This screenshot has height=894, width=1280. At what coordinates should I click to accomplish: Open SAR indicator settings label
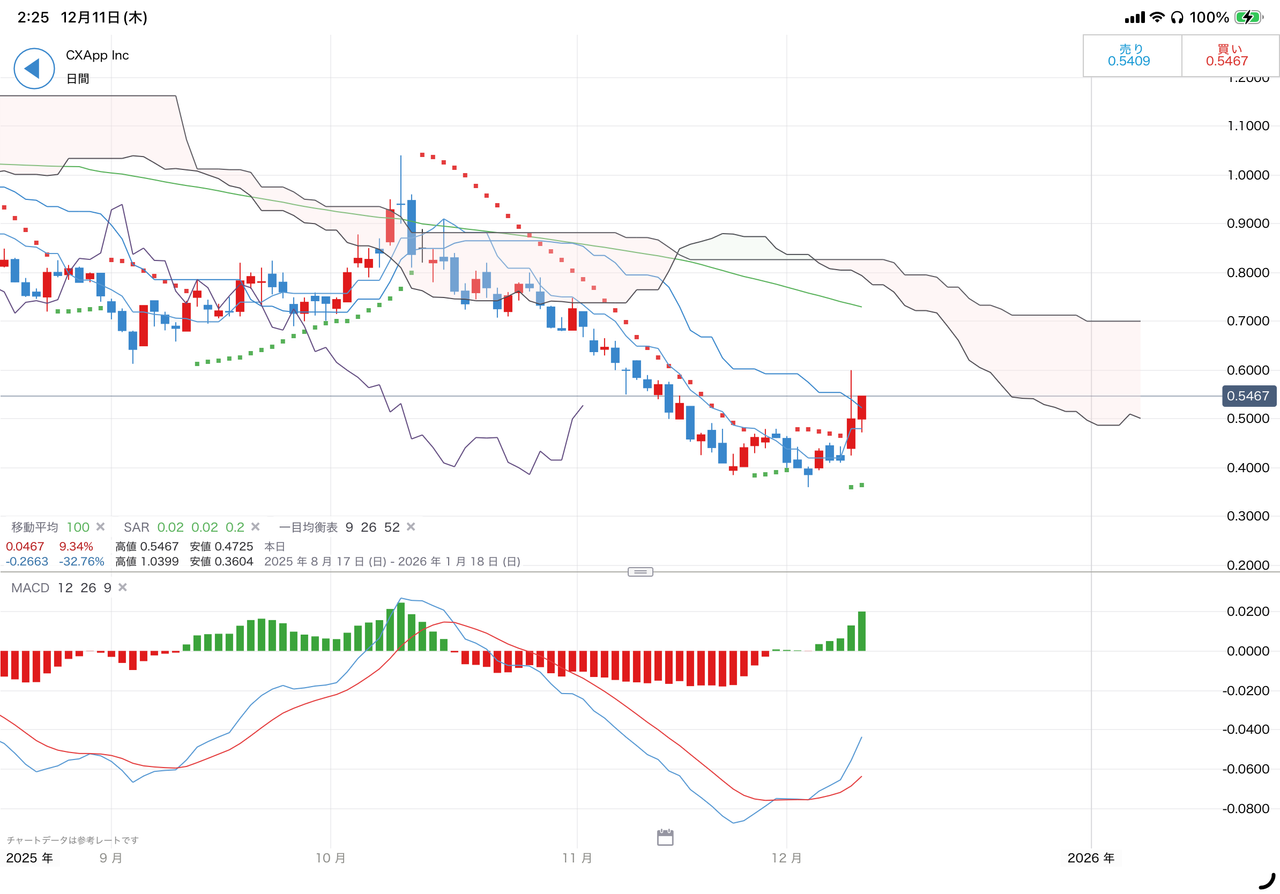tap(136, 527)
